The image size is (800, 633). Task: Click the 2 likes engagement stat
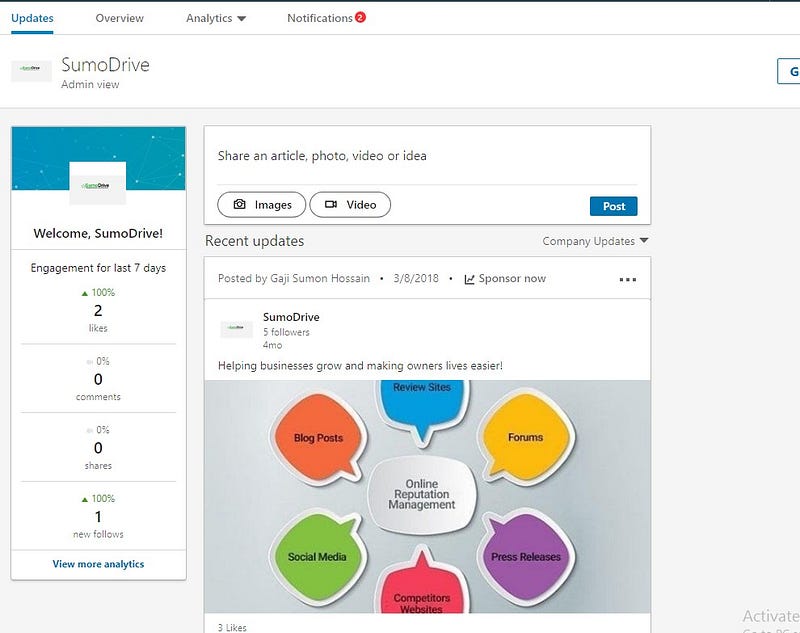tap(98, 311)
